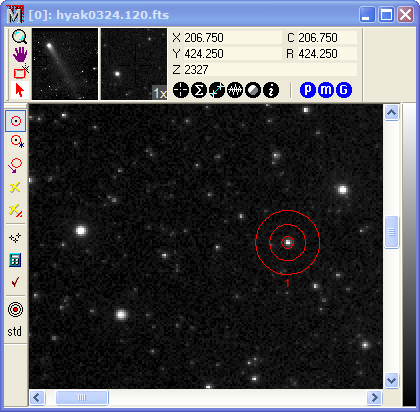
Task: Open the sigma statistics tool
Action: pos(199,90)
